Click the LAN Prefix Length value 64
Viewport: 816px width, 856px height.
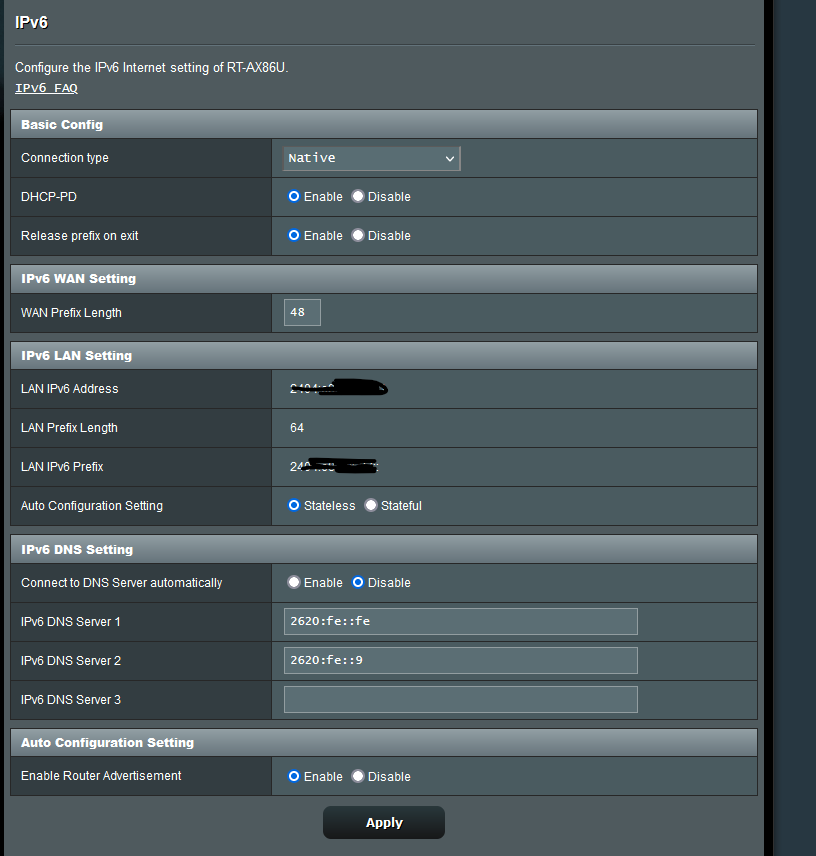pos(297,428)
